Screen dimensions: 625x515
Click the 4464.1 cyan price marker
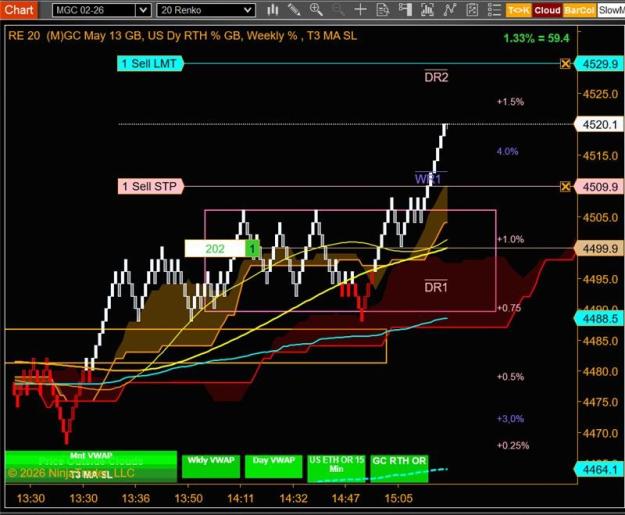(x=599, y=470)
